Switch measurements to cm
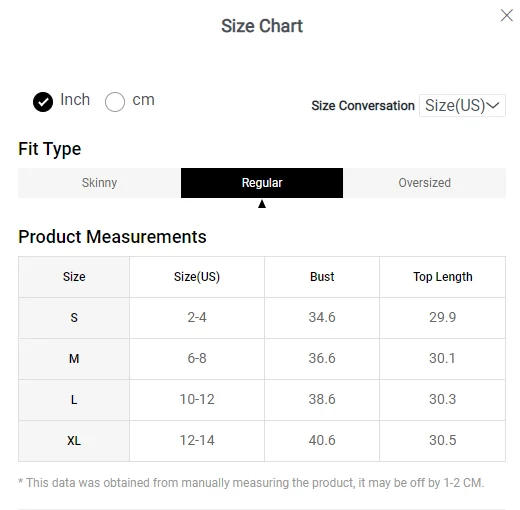This screenshot has height=510, width=520. tap(115, 102)
